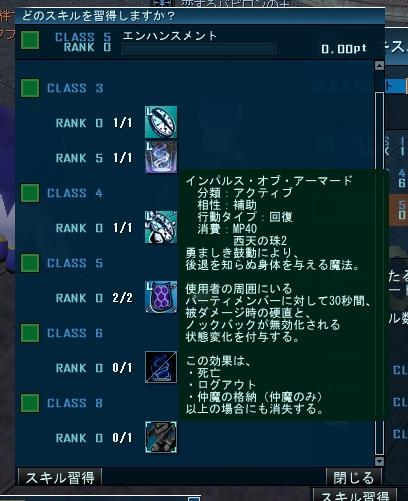The height and width of the screenshot is (501, 408).
Task: Select the purple swirl skill at Rank 5
Action: [x=161, y=157]
